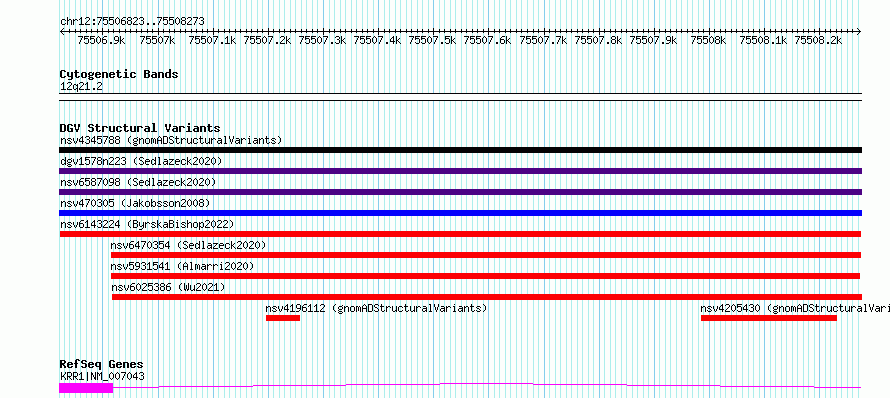Click the red nsv6470354 variant bar
Image resolution: width=890 pixels, height=398 pixels.
[x=486, y=255]
